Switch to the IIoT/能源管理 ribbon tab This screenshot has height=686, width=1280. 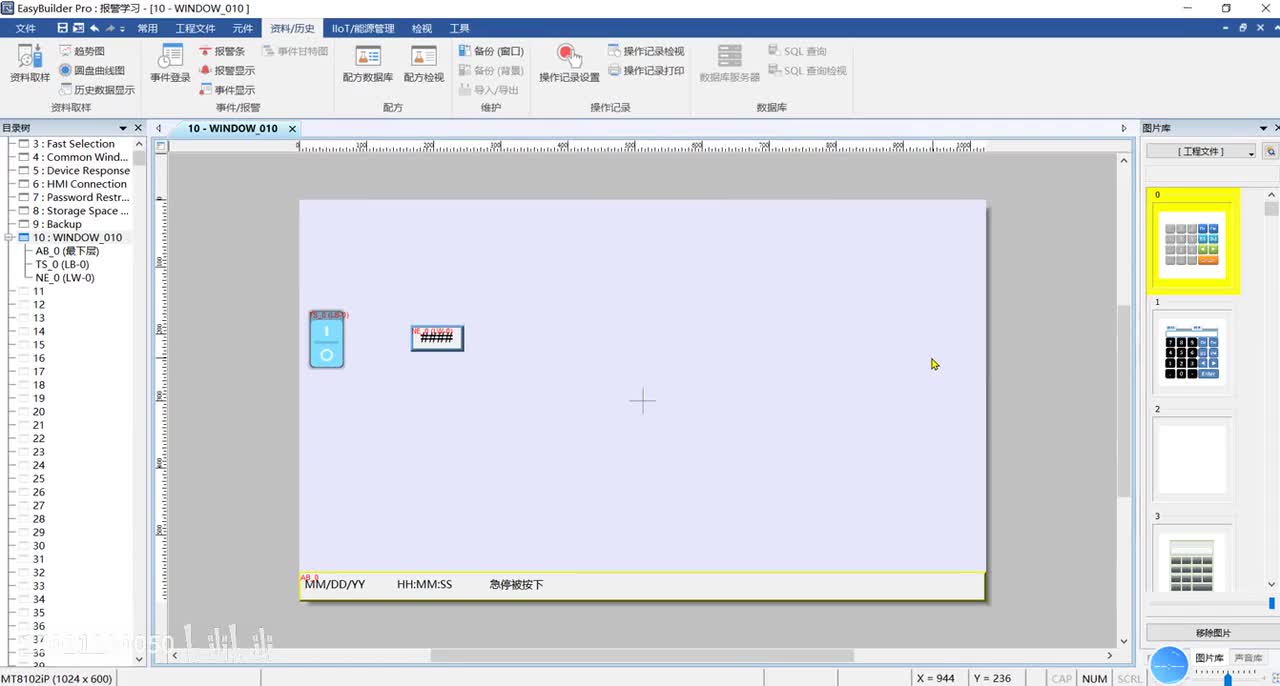363,28
